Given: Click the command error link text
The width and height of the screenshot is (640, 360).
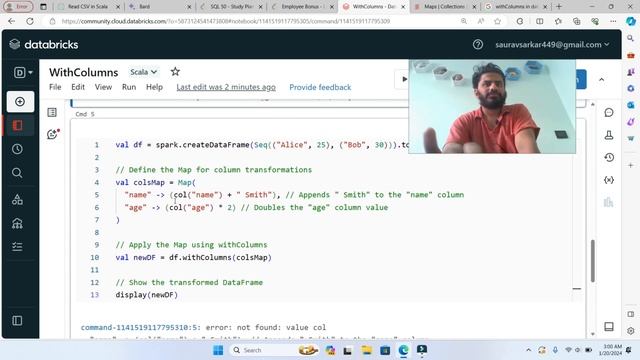Looking at the screenshot, I should click(x=140, y=327).
